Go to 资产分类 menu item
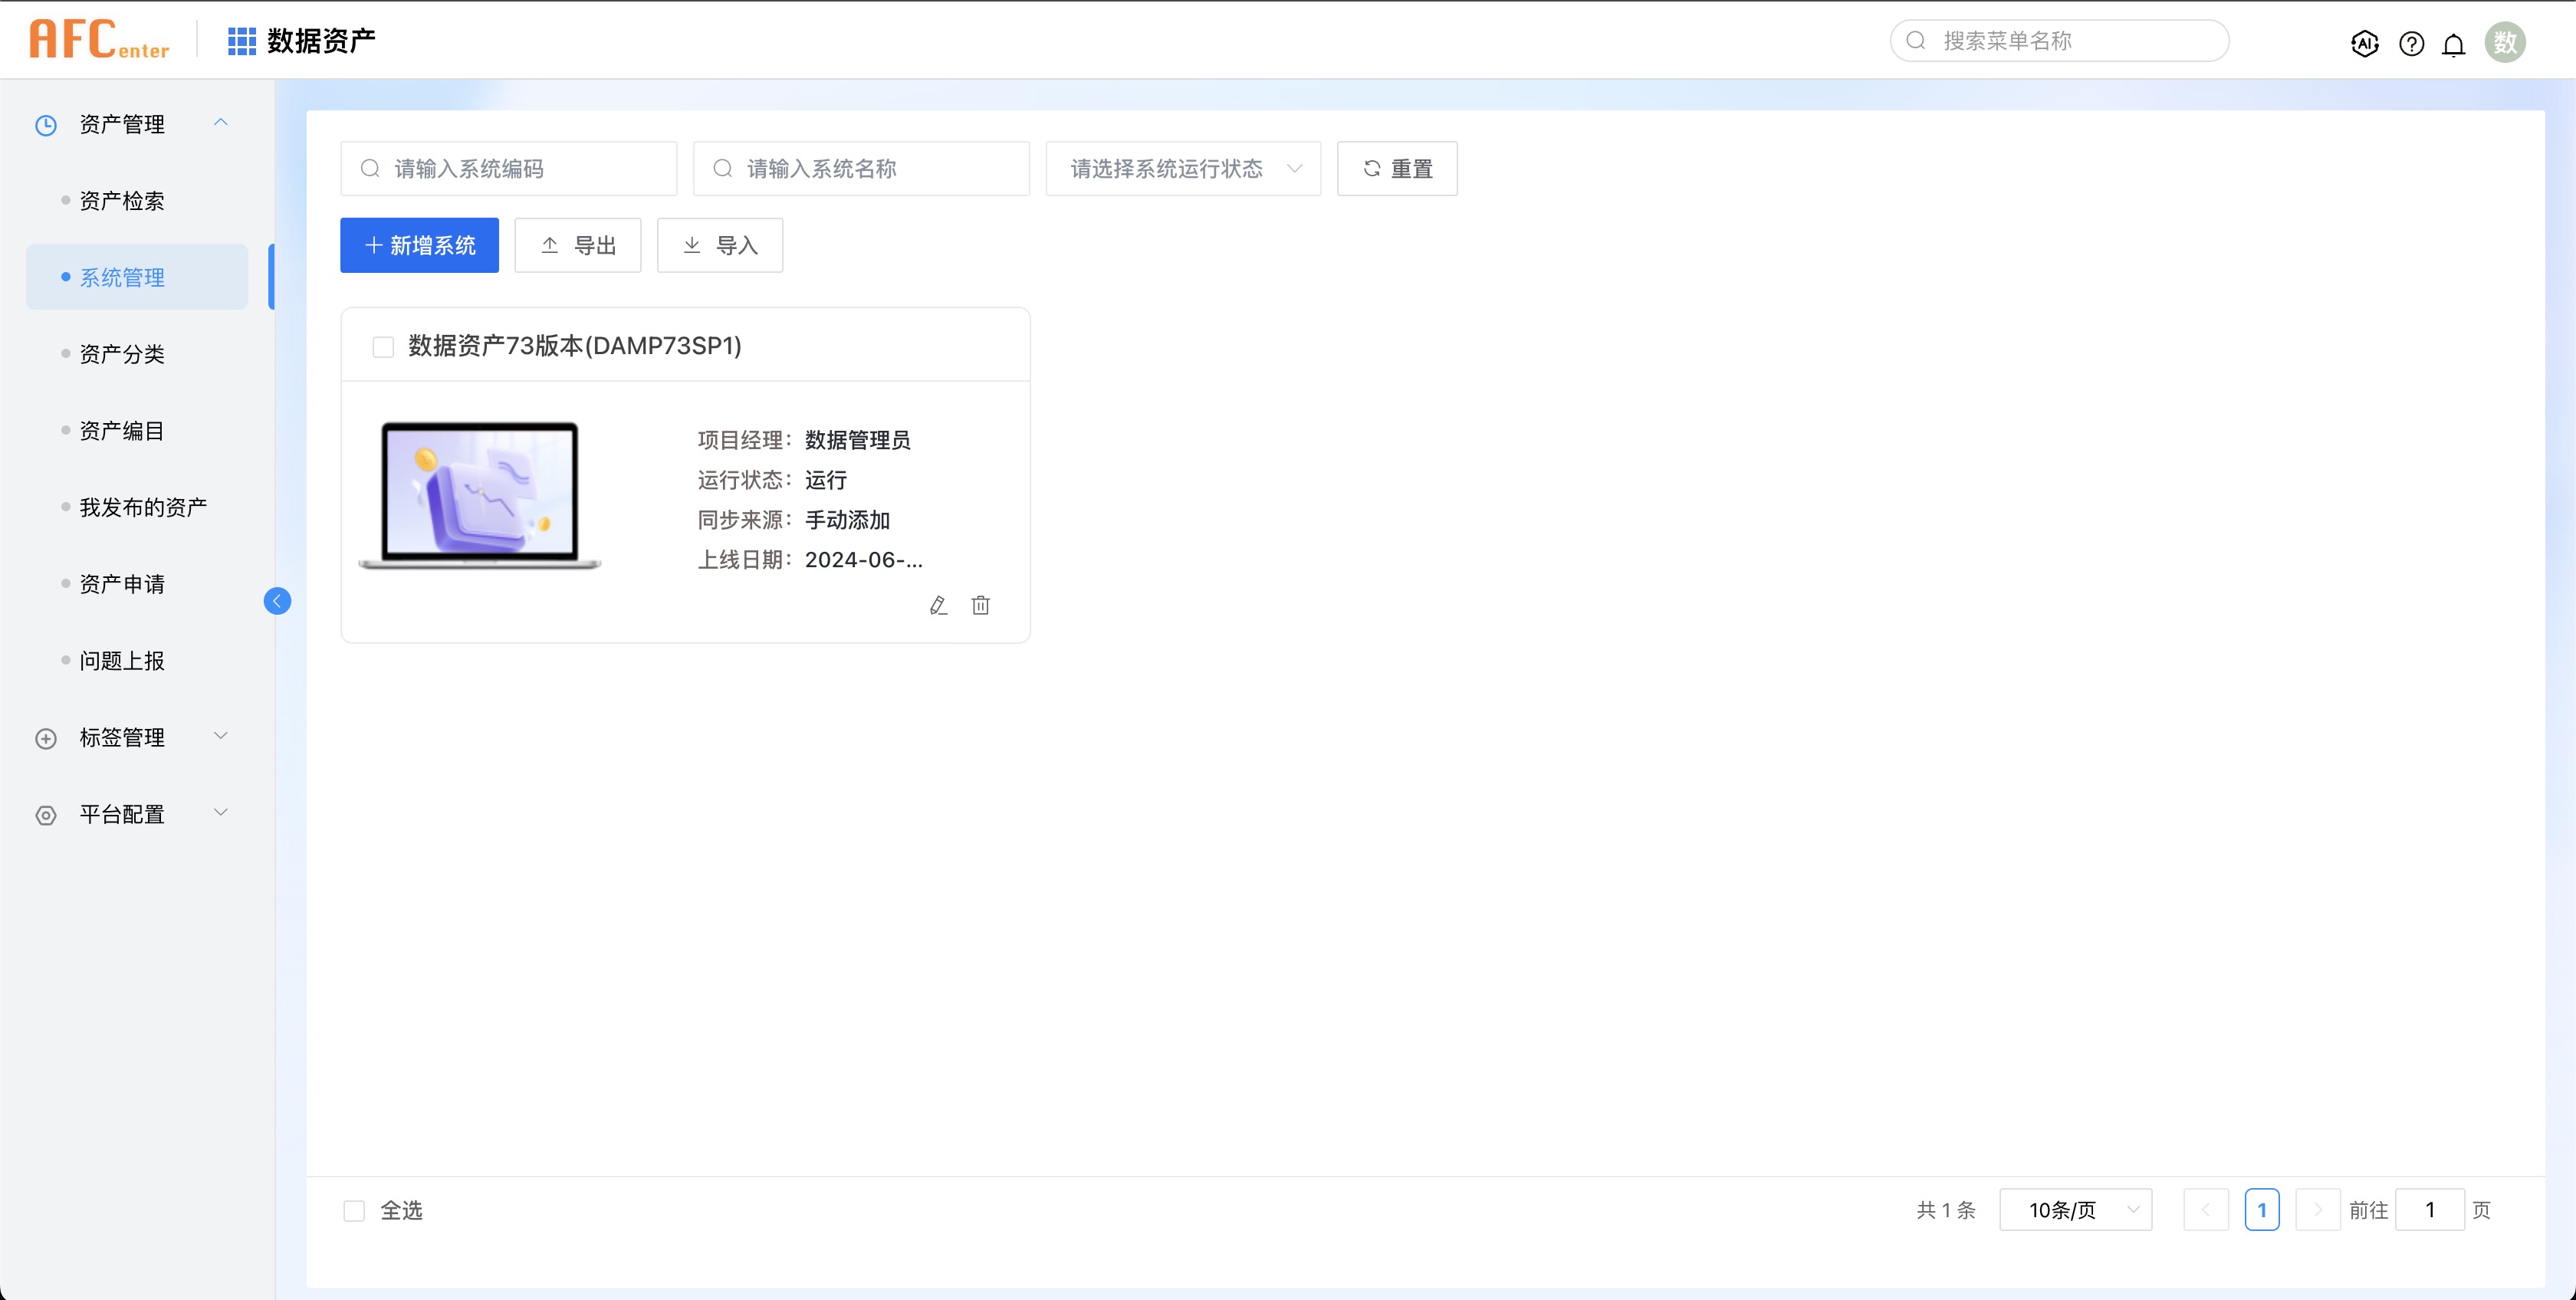Viewport: 2576px width, 1300px height. click(122, 354)
